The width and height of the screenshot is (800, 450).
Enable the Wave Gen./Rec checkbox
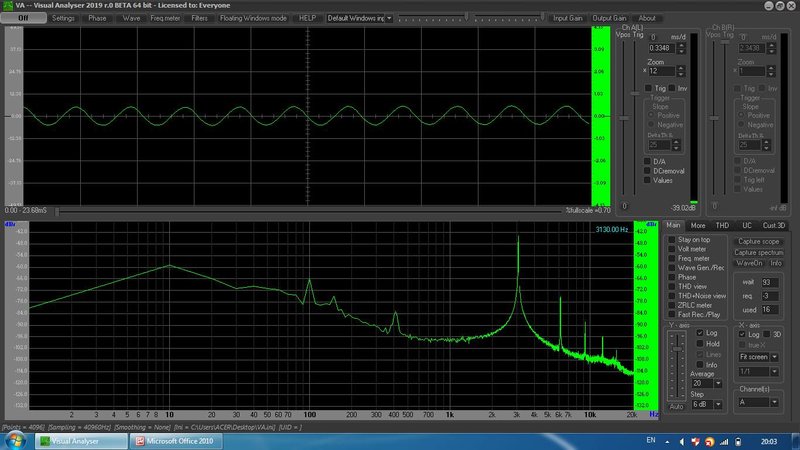tap(672, 267)
